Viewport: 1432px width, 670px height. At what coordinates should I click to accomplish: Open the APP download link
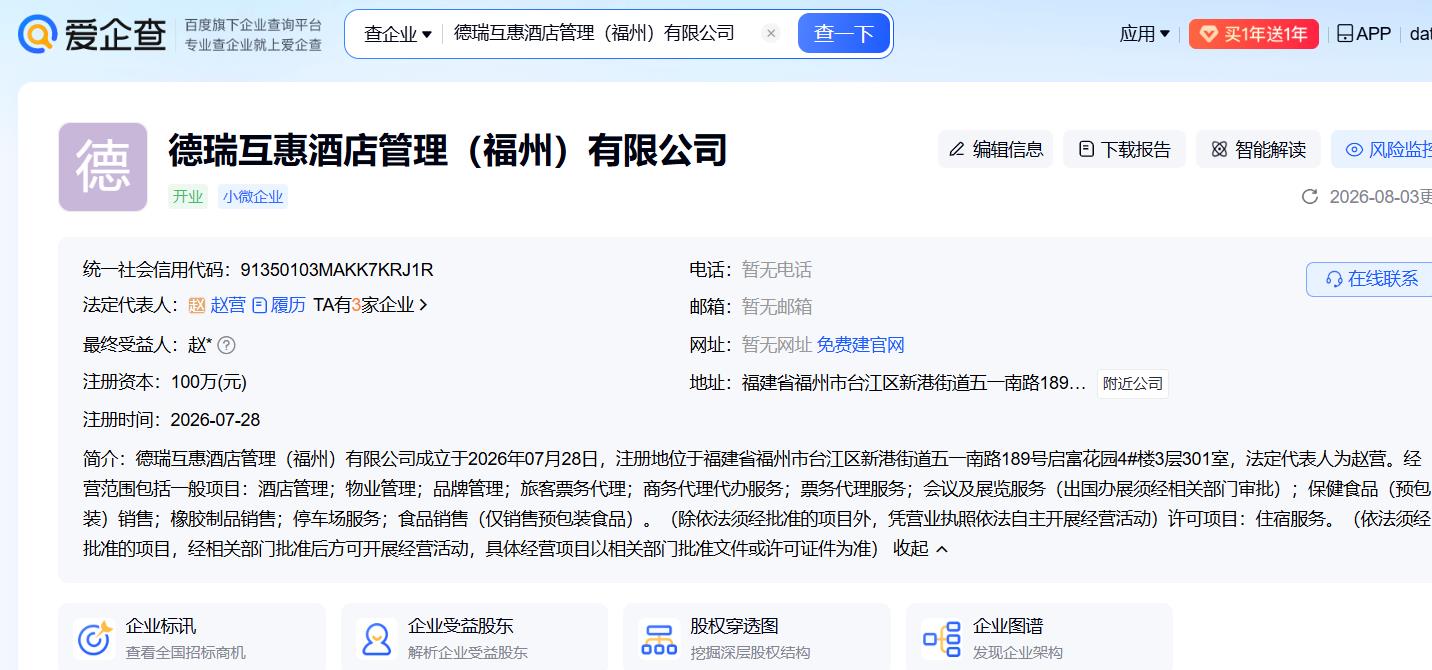(1364, 34)
